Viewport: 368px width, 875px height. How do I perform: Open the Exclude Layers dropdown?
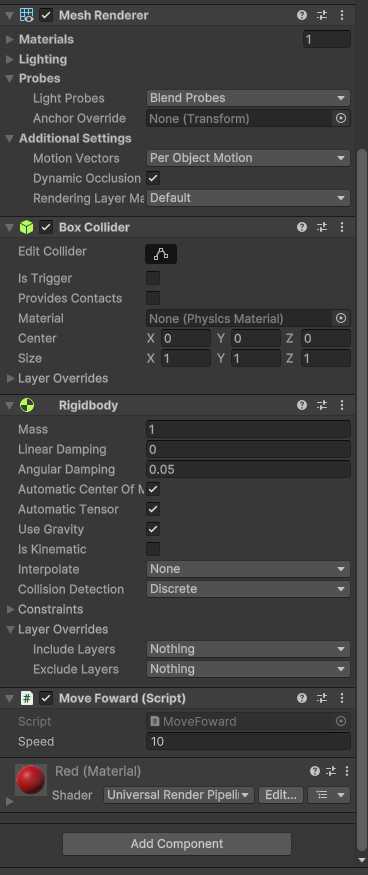pos(248,669)
